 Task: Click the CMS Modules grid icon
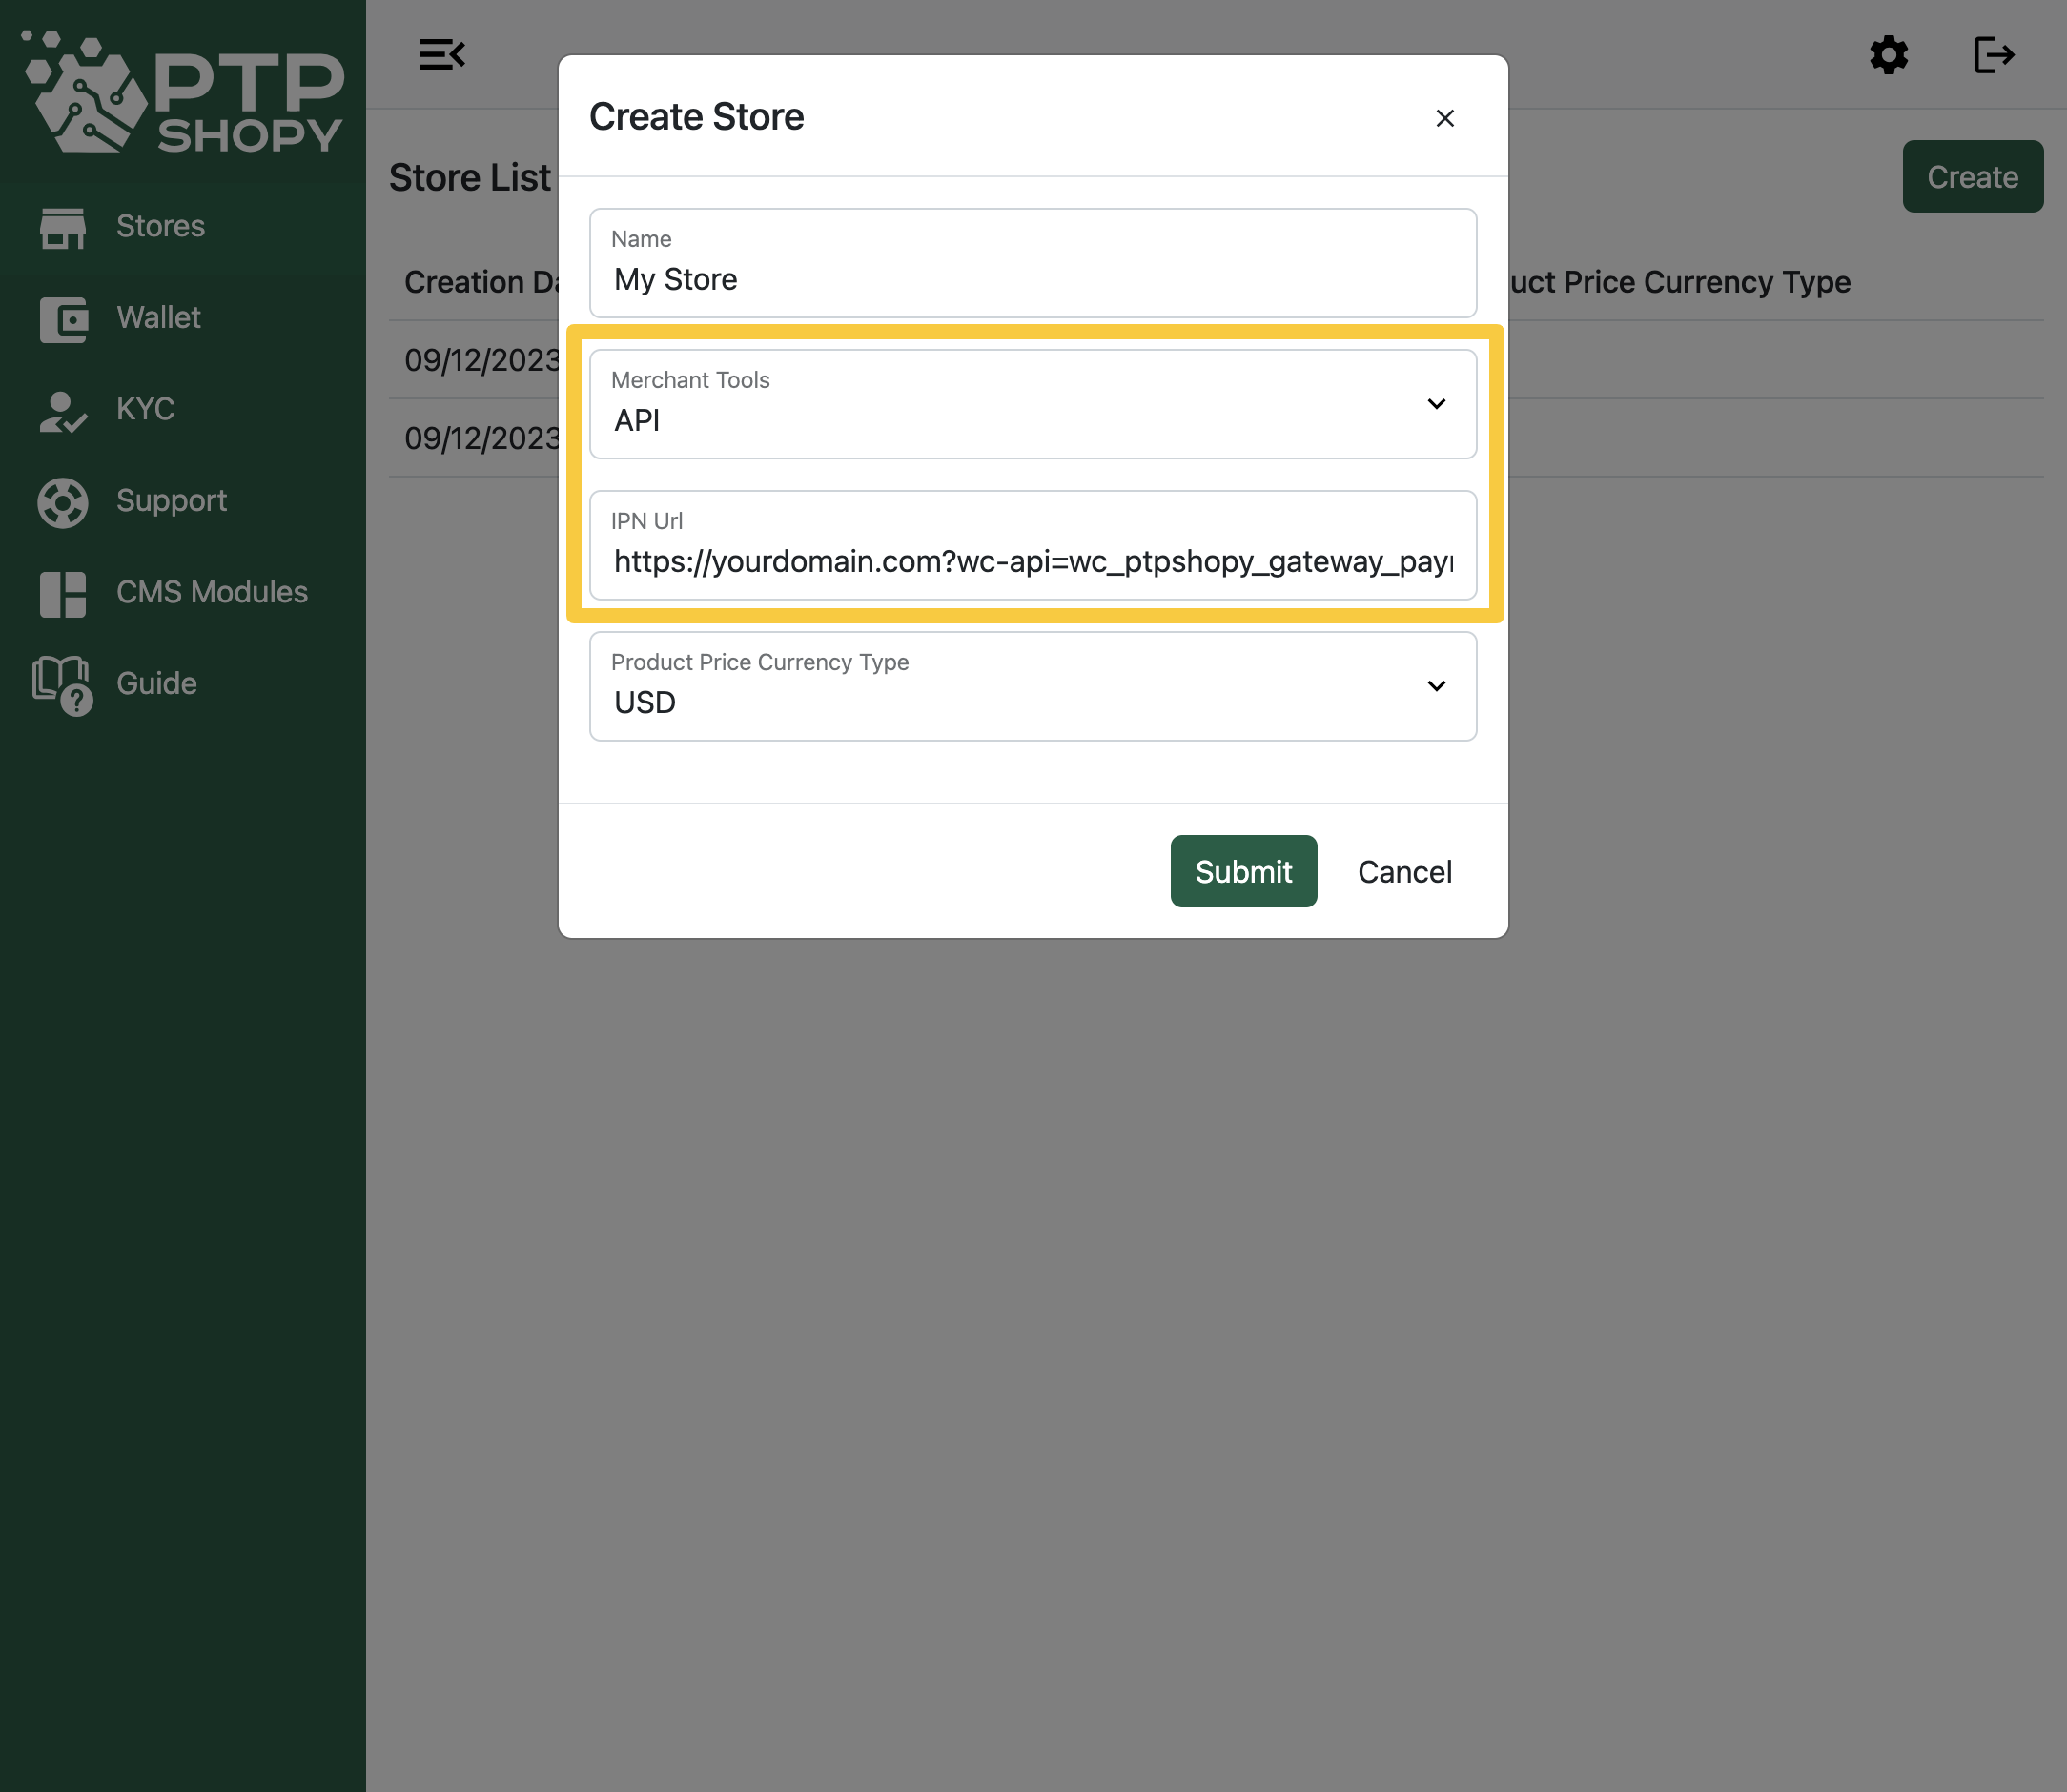coord(63,594)
